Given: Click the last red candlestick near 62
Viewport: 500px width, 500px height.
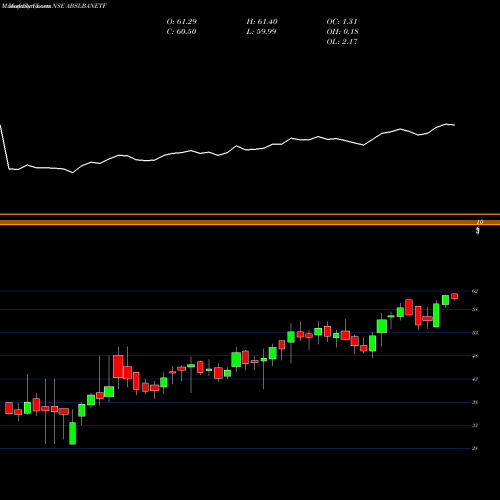Looking at the screenshot, I should point(455,296).
